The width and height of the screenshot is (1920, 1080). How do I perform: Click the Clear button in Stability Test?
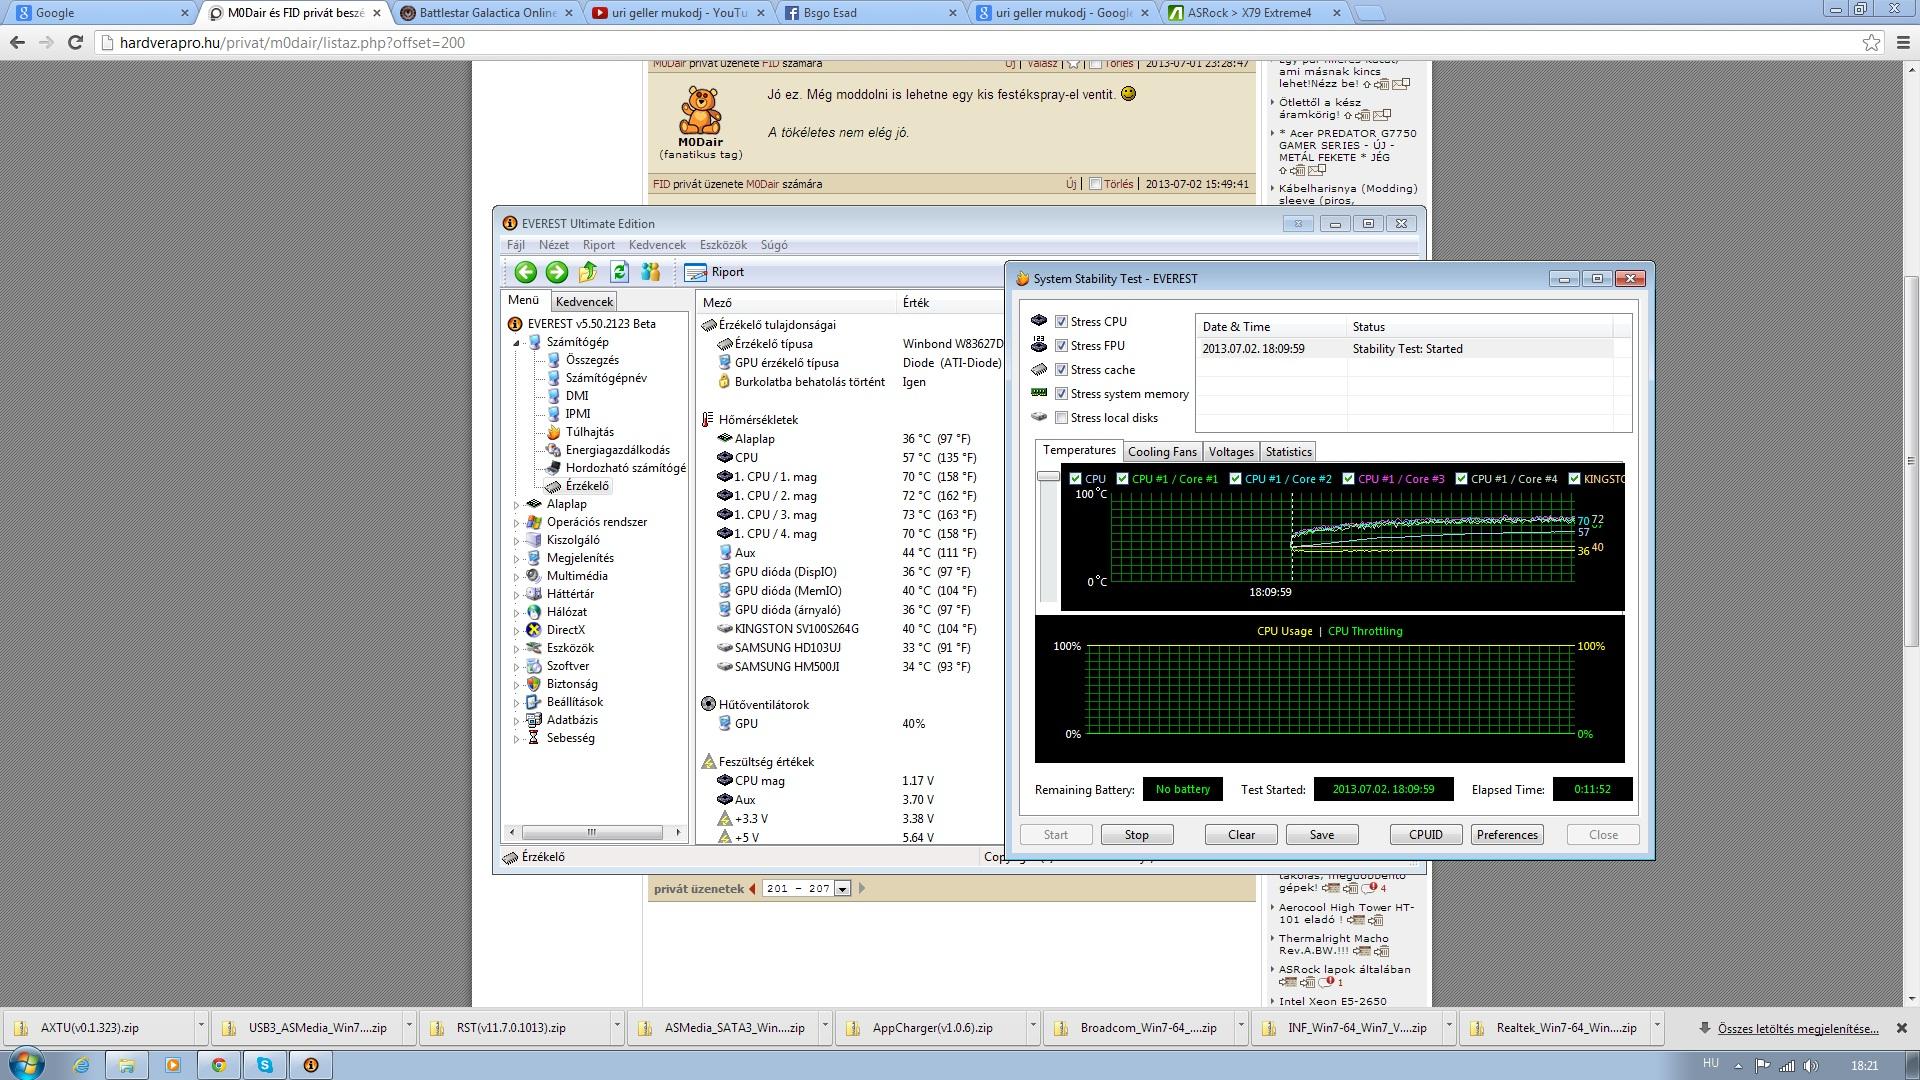point(1241,835)
